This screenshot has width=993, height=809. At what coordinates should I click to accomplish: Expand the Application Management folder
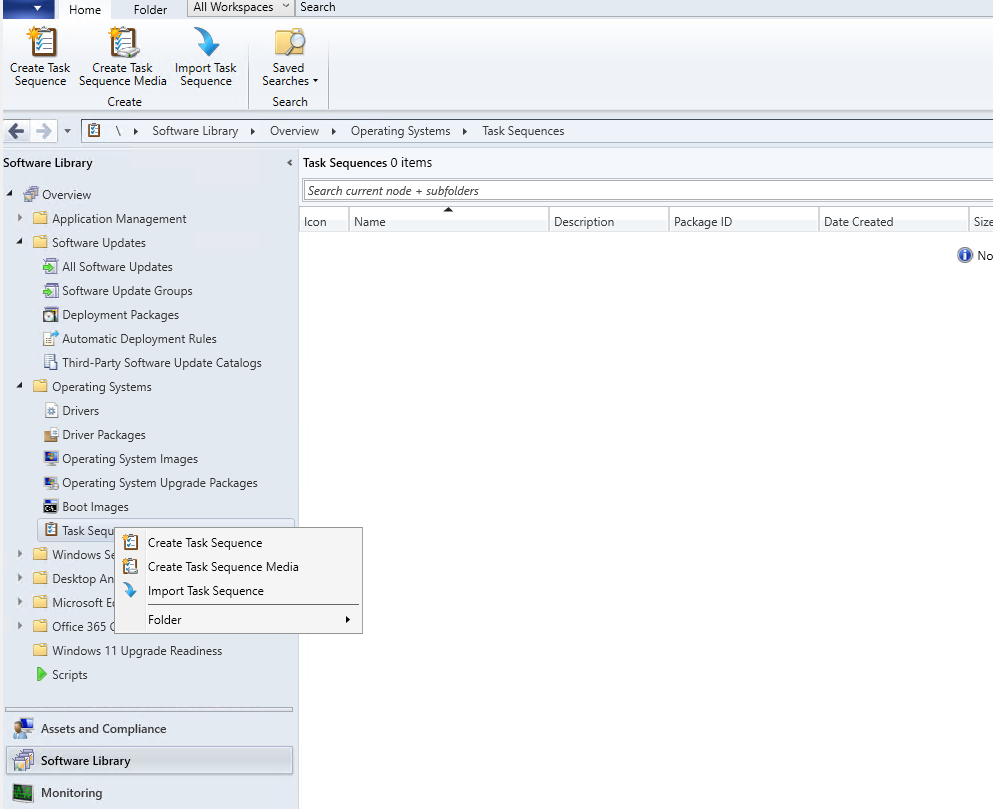pos(20,219)
